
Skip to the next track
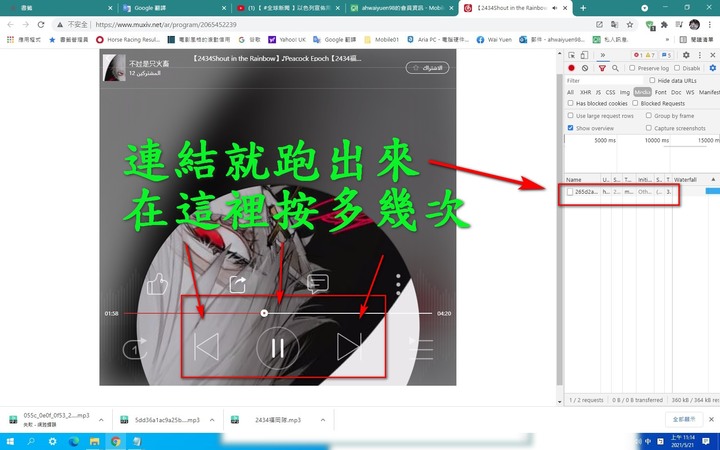[349, 347]
